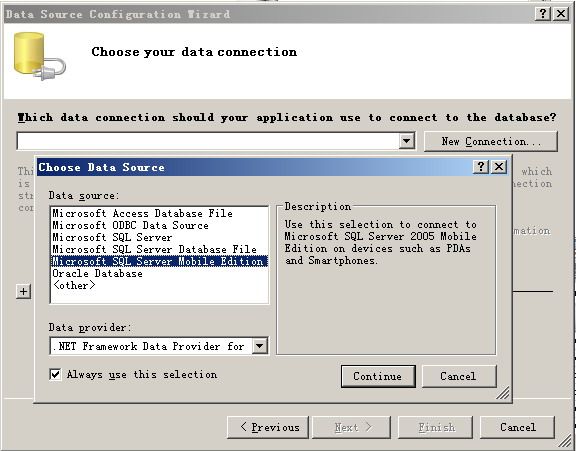Click Cancel in Choose Data Source dialog
Viewport: 576px width, 451px height.
pyautogui.click(x=459, y=376)
